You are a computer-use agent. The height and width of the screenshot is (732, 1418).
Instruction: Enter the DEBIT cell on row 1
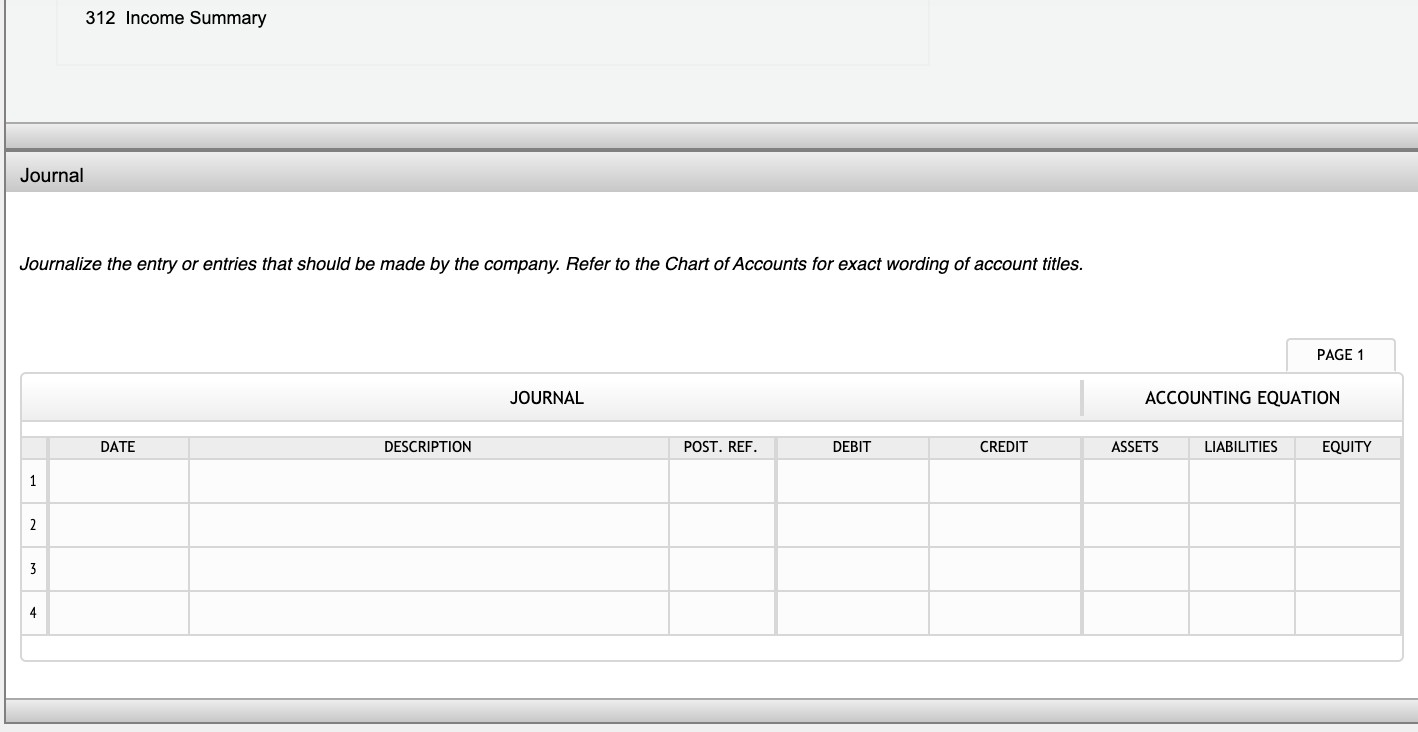pos(851,481)
